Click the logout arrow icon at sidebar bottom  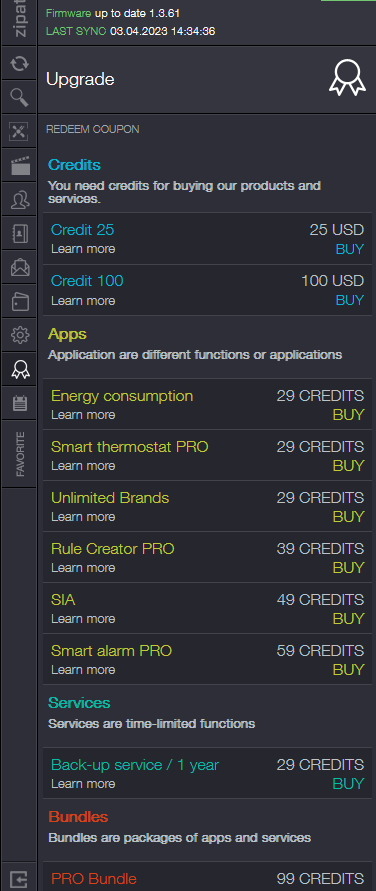[19, 879]
